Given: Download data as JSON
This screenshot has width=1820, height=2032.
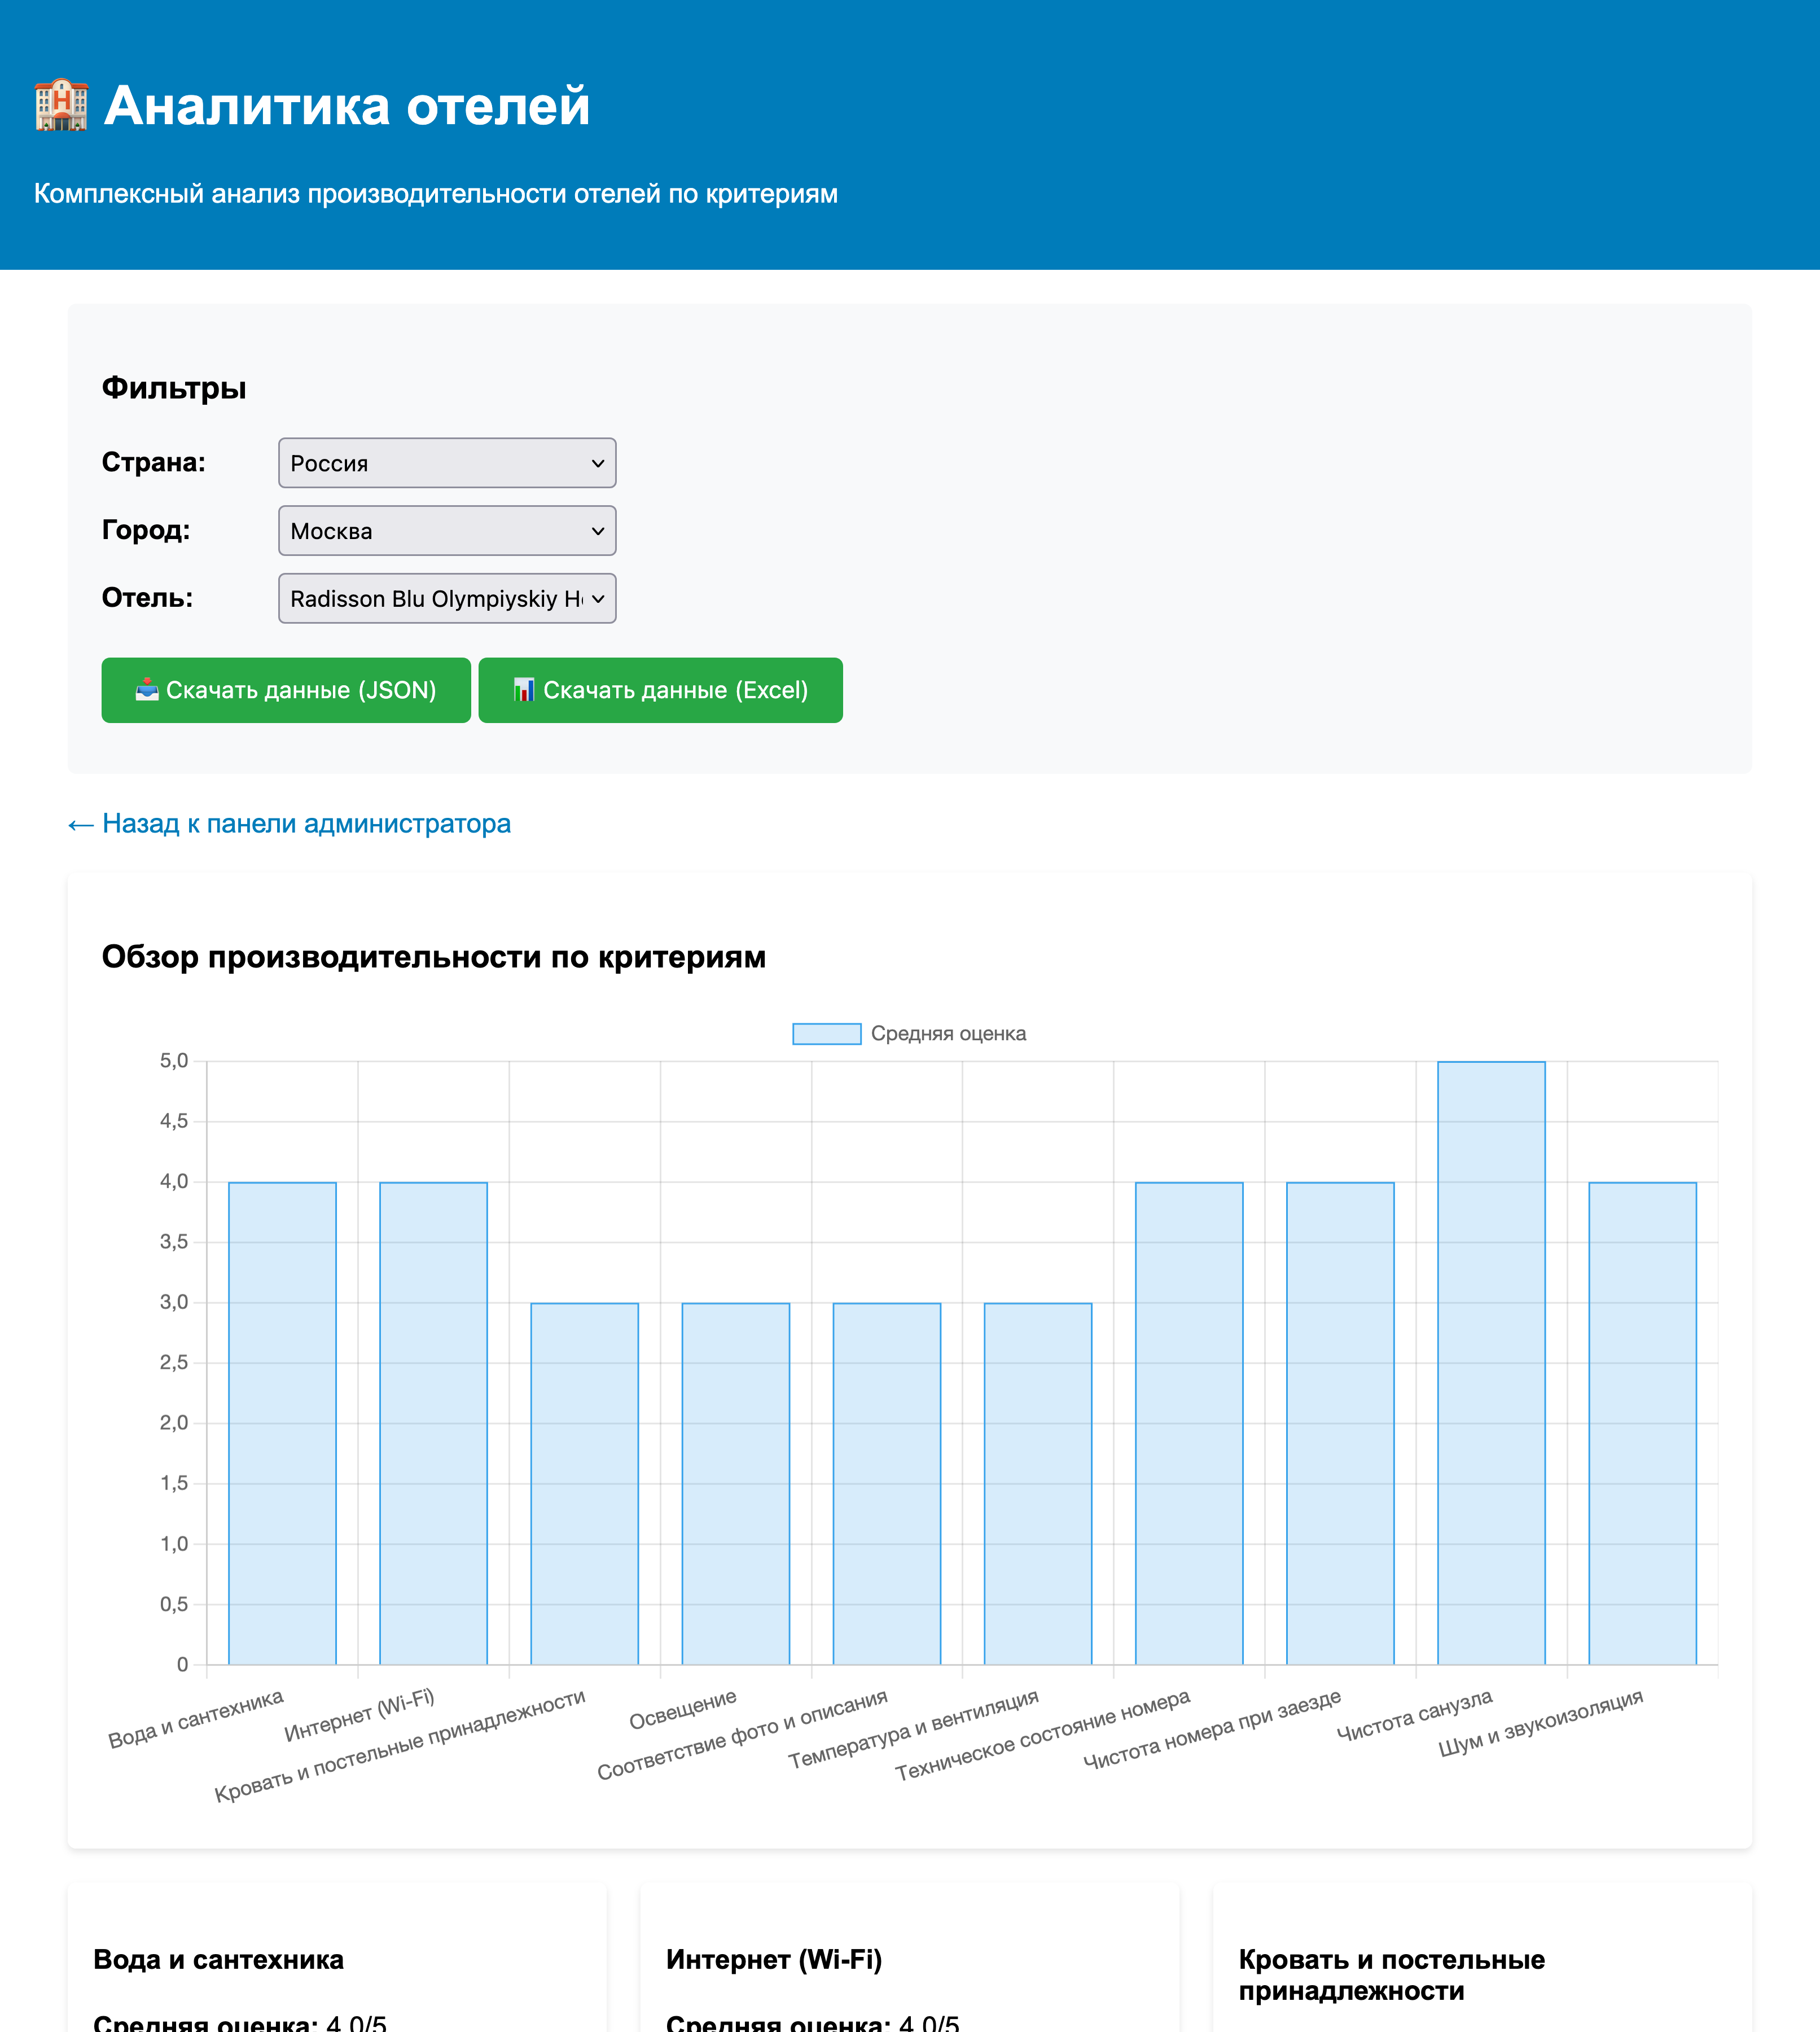Looking at the screenshot, I should [x=286, y=690].
